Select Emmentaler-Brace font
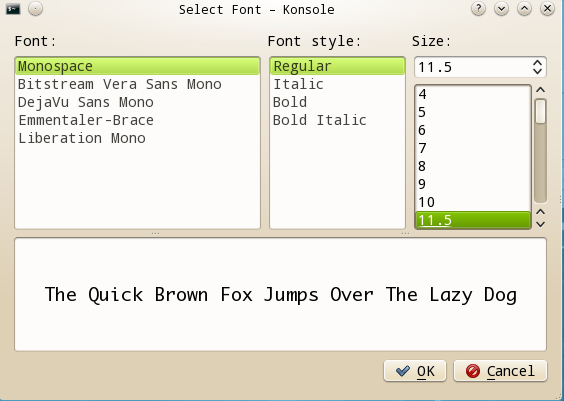Viewport: 564px width, 401px height. click(x=137, y=120)
